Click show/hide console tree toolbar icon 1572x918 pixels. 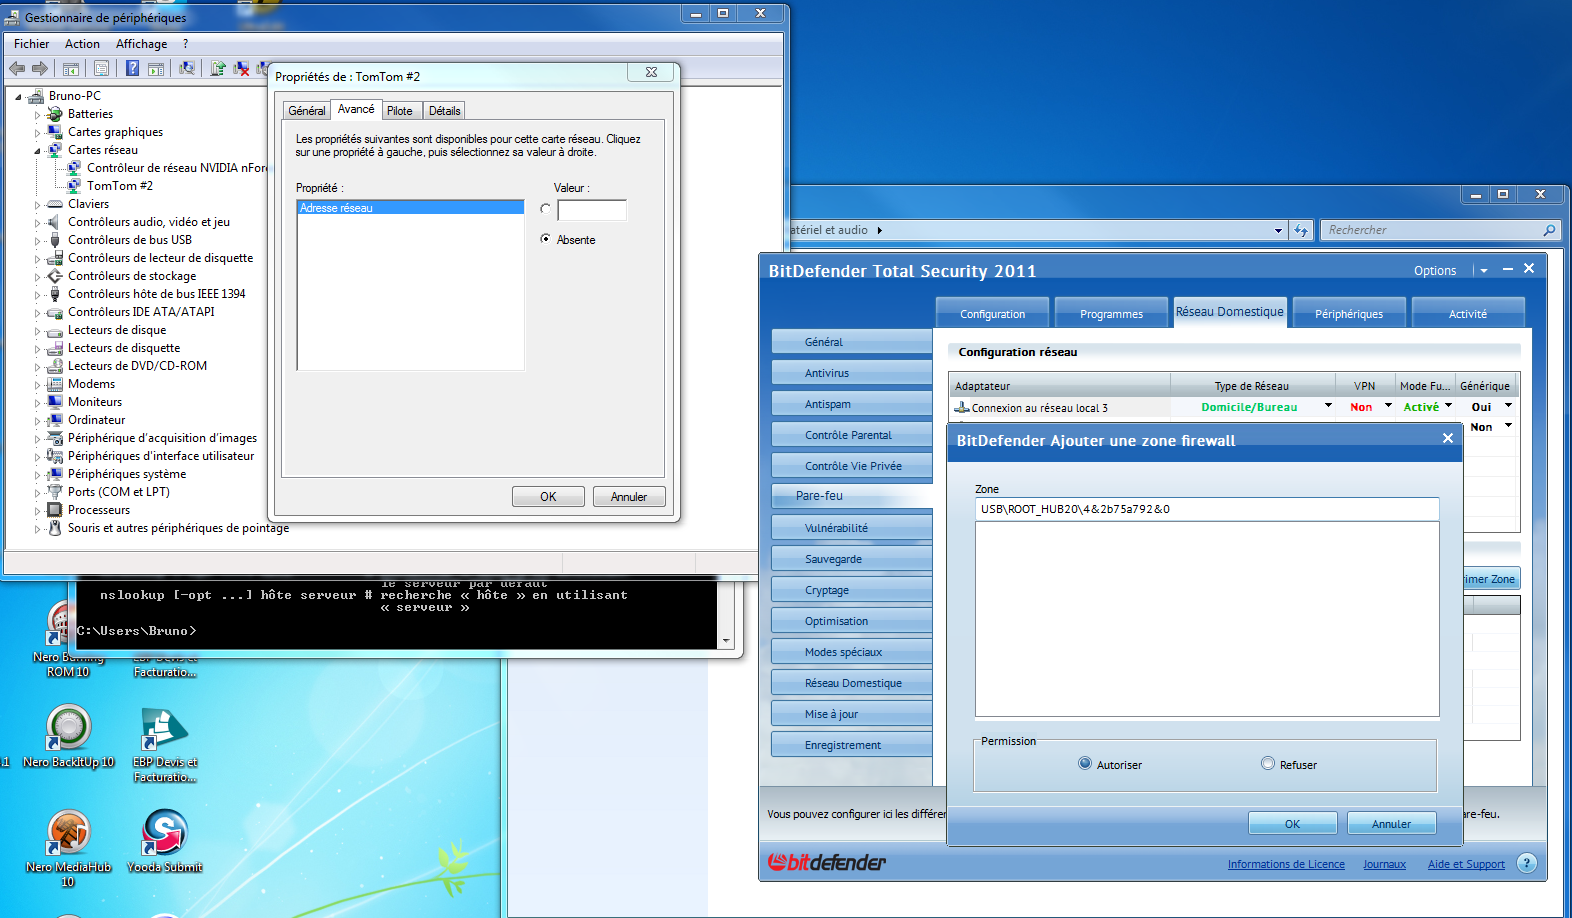pyautogui.click(x=71, y=68)
